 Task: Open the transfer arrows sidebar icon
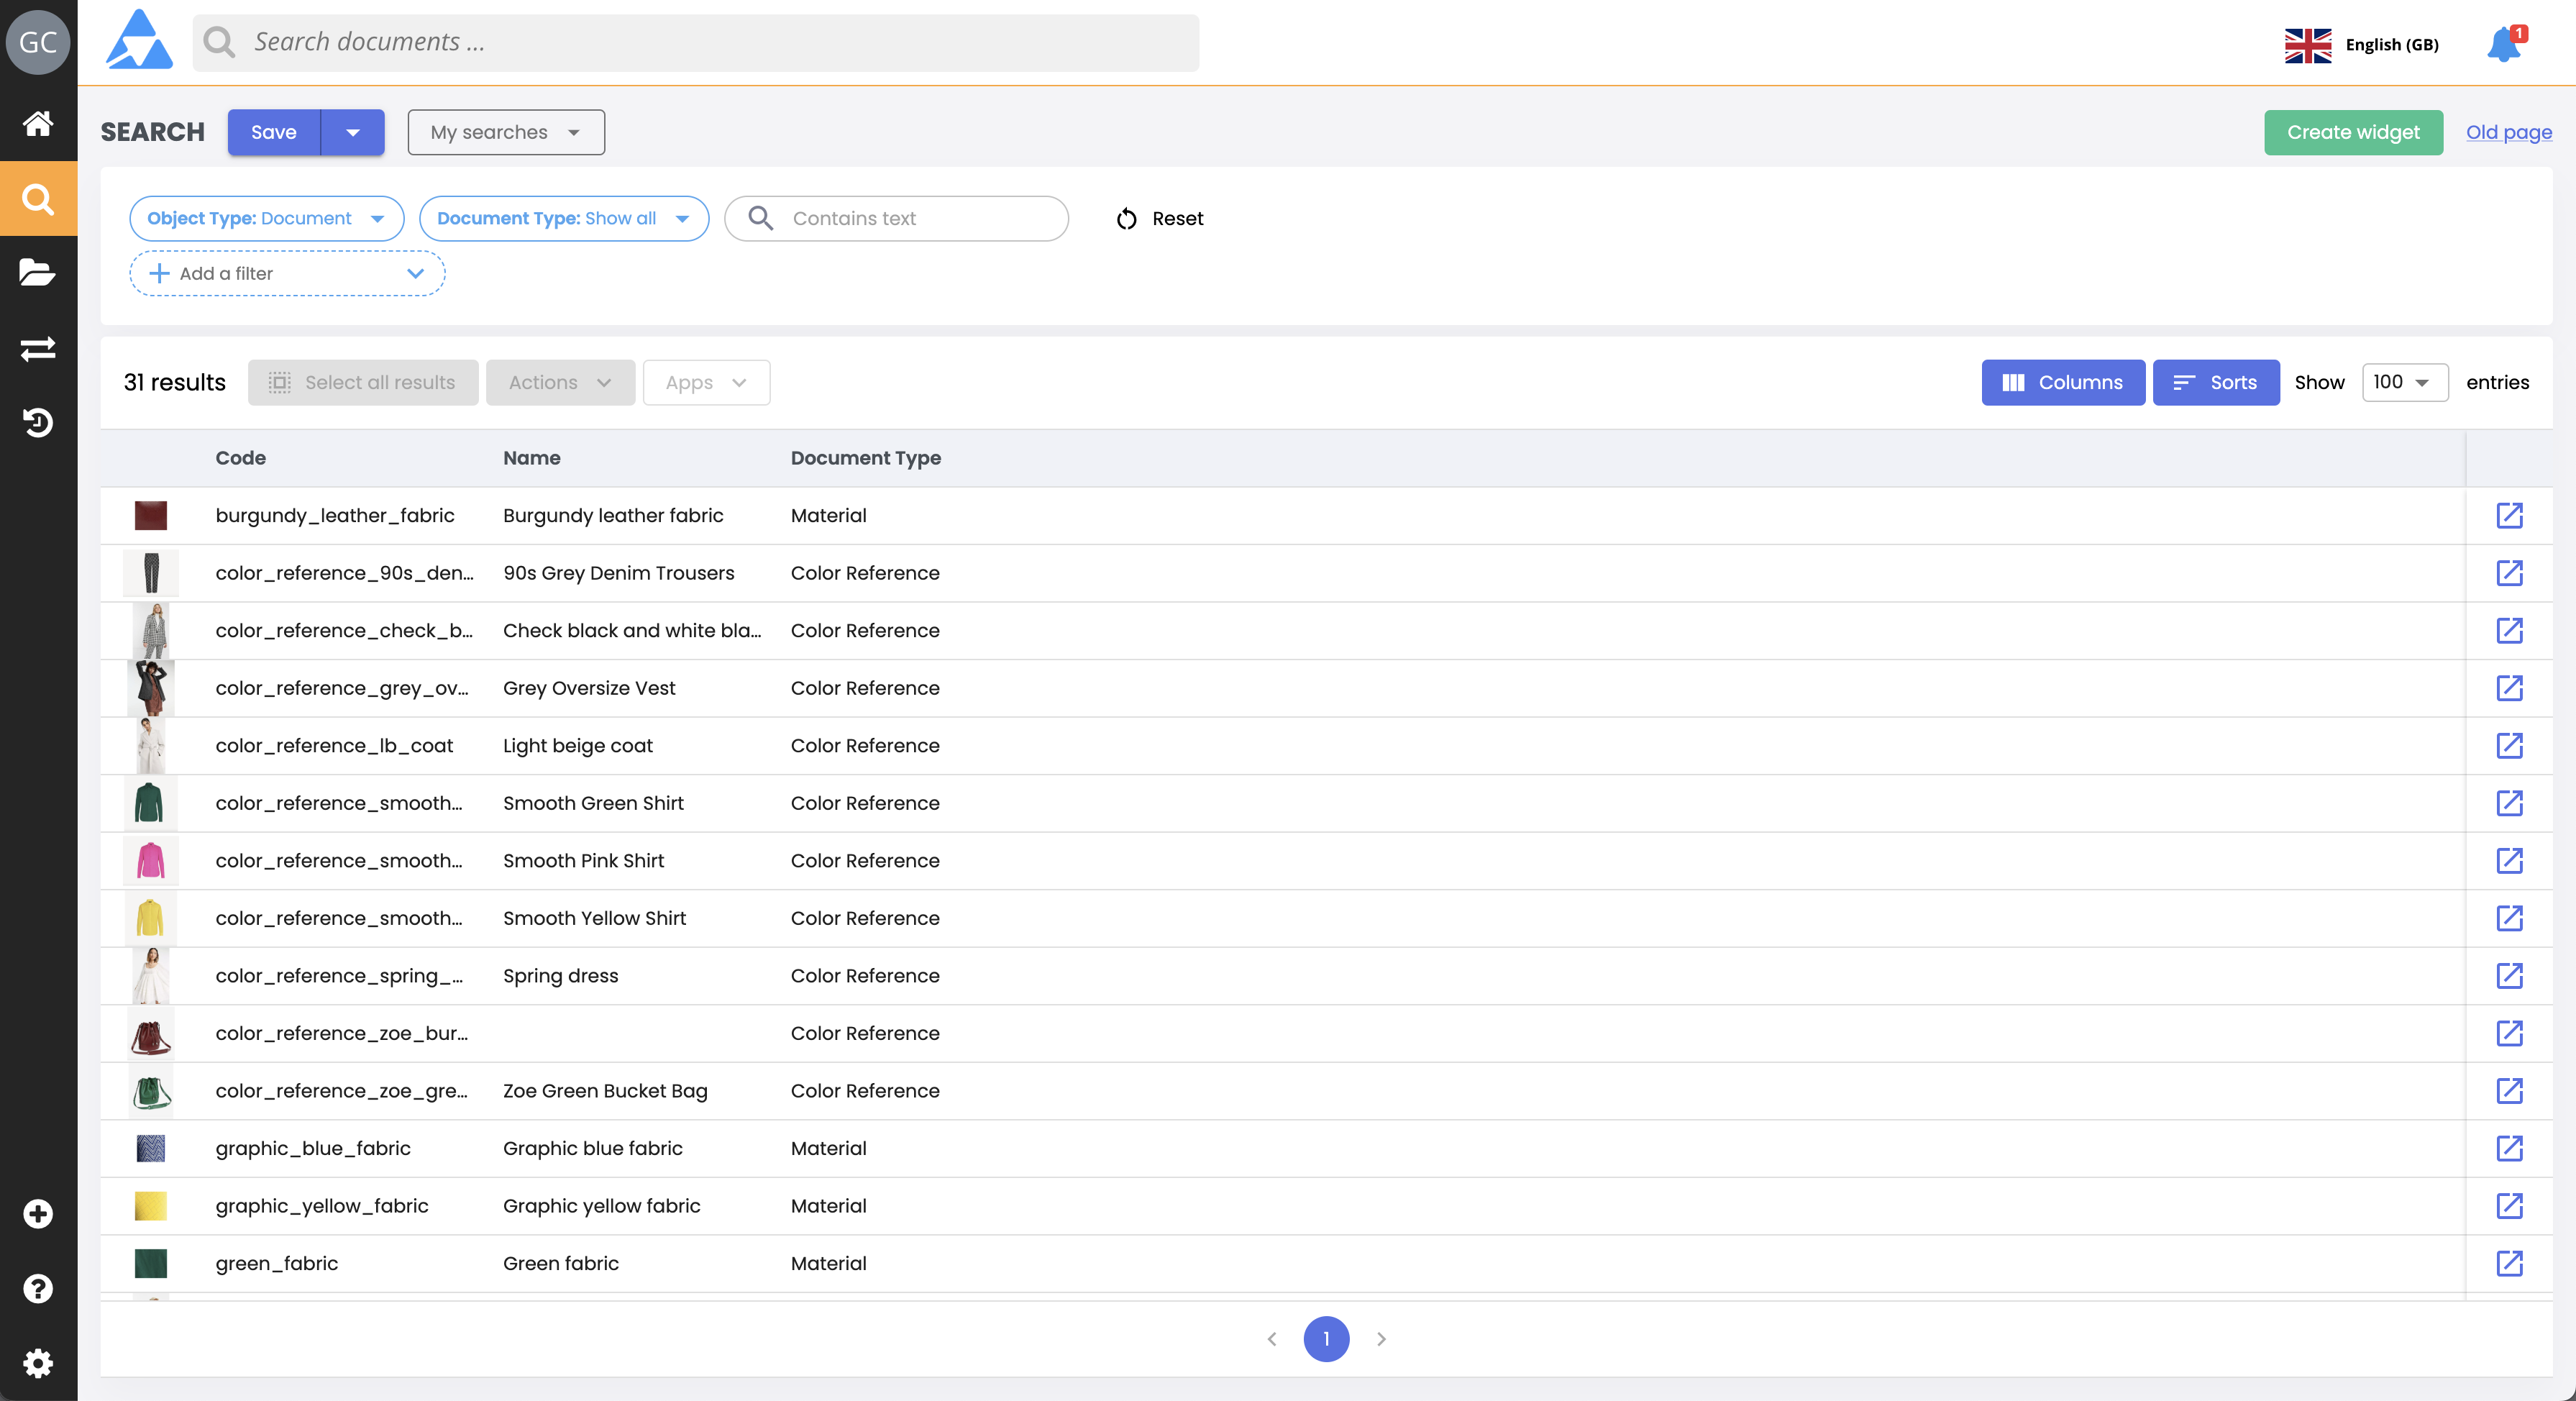[38, 348]
